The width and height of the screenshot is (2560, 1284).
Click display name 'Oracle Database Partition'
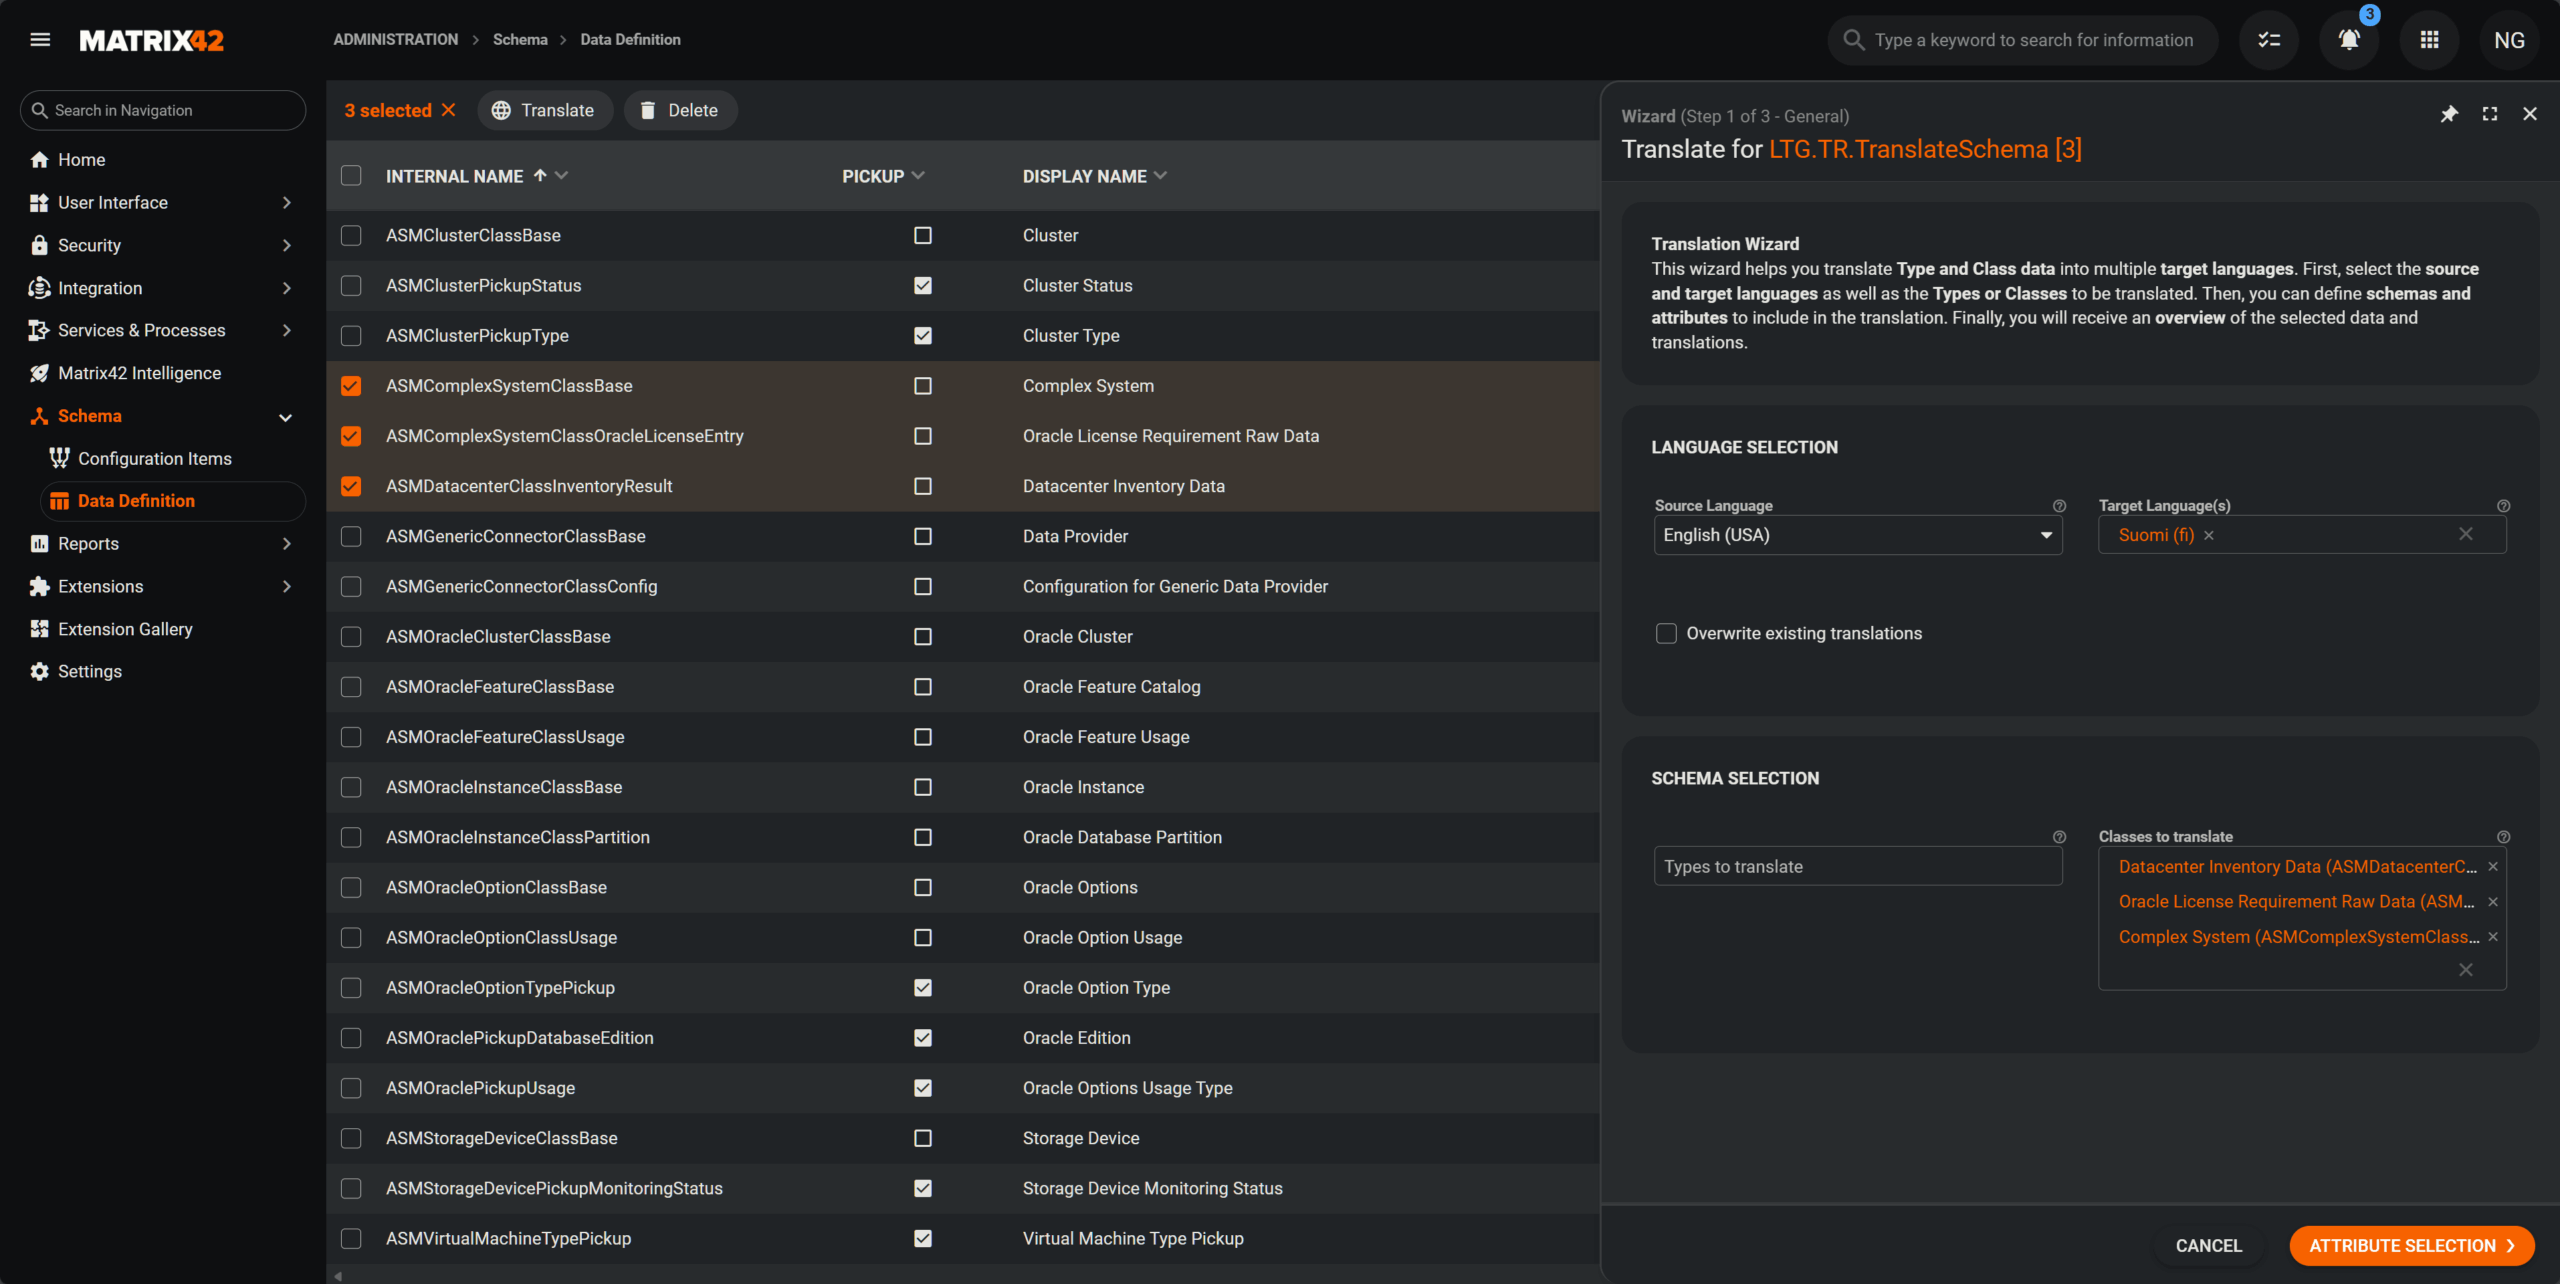pyautogui.click(x=1122, y=837)
